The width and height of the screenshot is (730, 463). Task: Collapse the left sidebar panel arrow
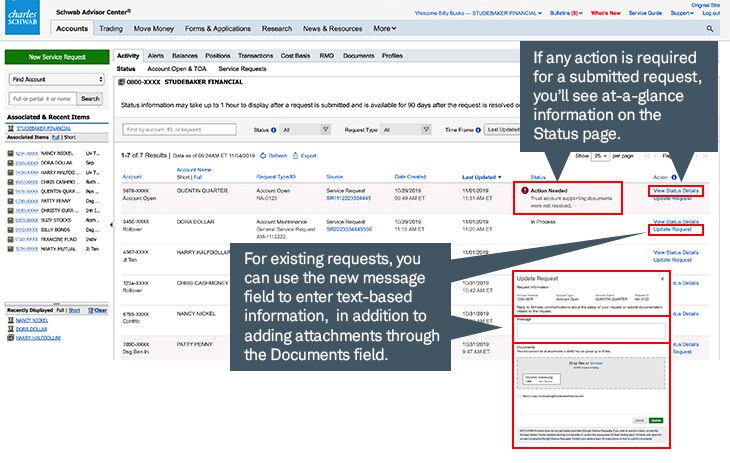tap(111, 225)
